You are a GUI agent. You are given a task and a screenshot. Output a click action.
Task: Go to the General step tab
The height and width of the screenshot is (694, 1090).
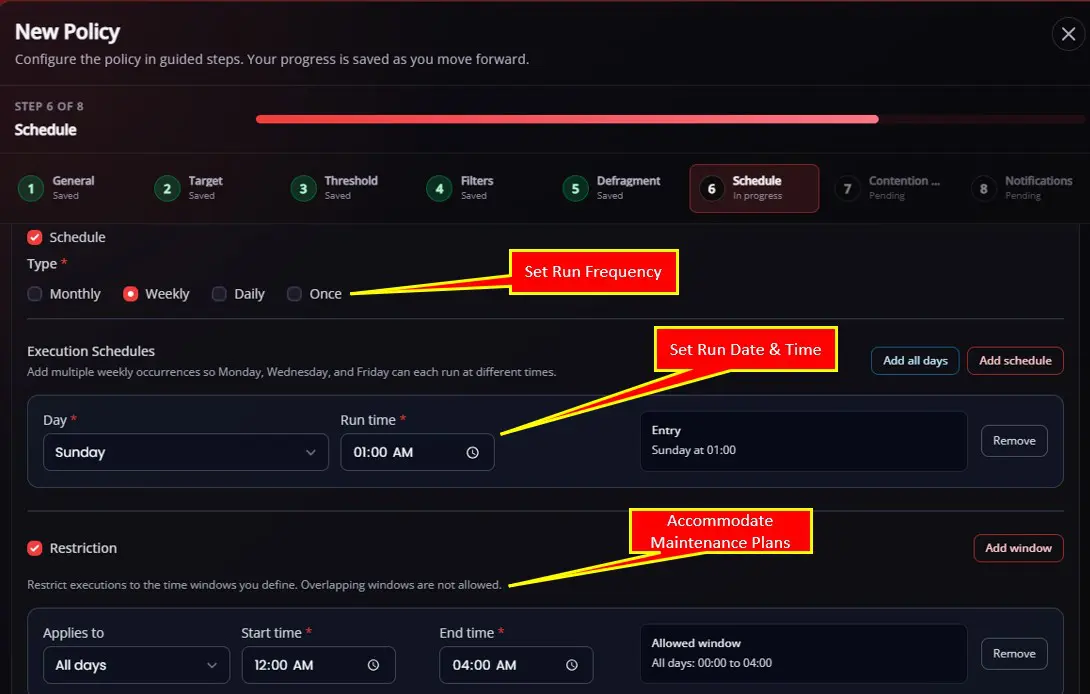[74, 188]
